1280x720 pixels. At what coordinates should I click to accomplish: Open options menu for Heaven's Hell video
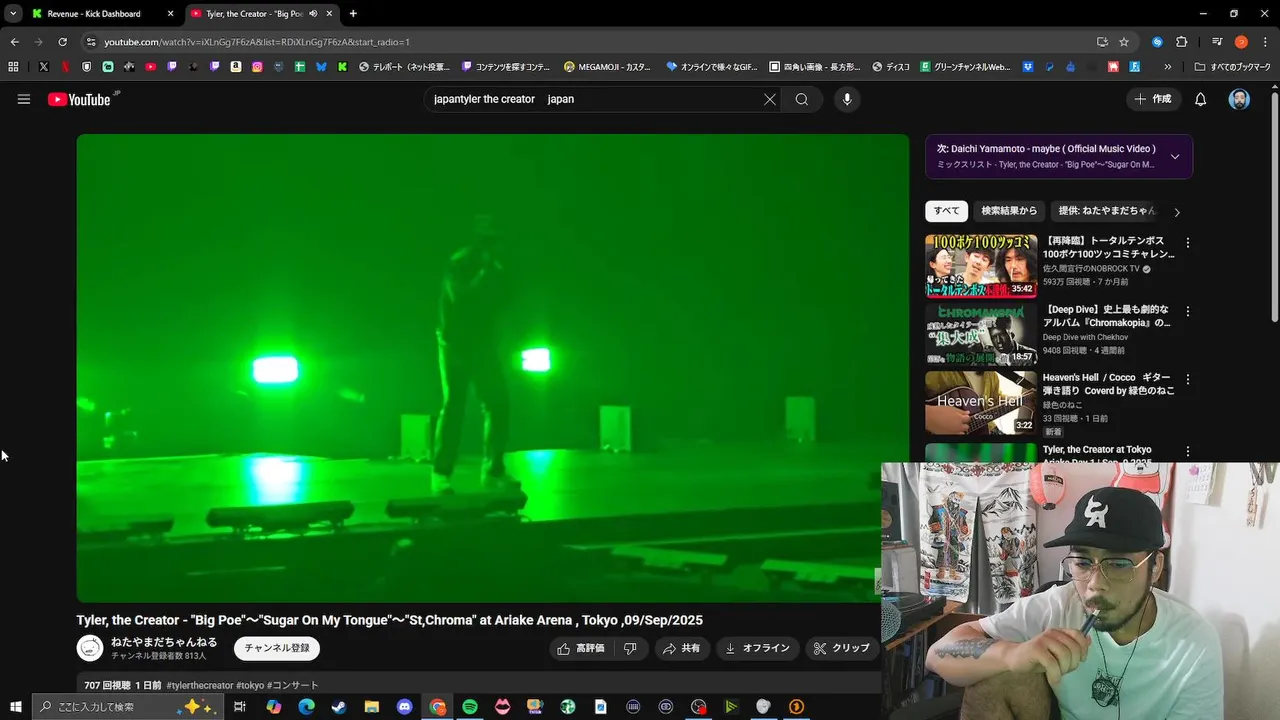pyautogui.click(x=1188, y=380)
